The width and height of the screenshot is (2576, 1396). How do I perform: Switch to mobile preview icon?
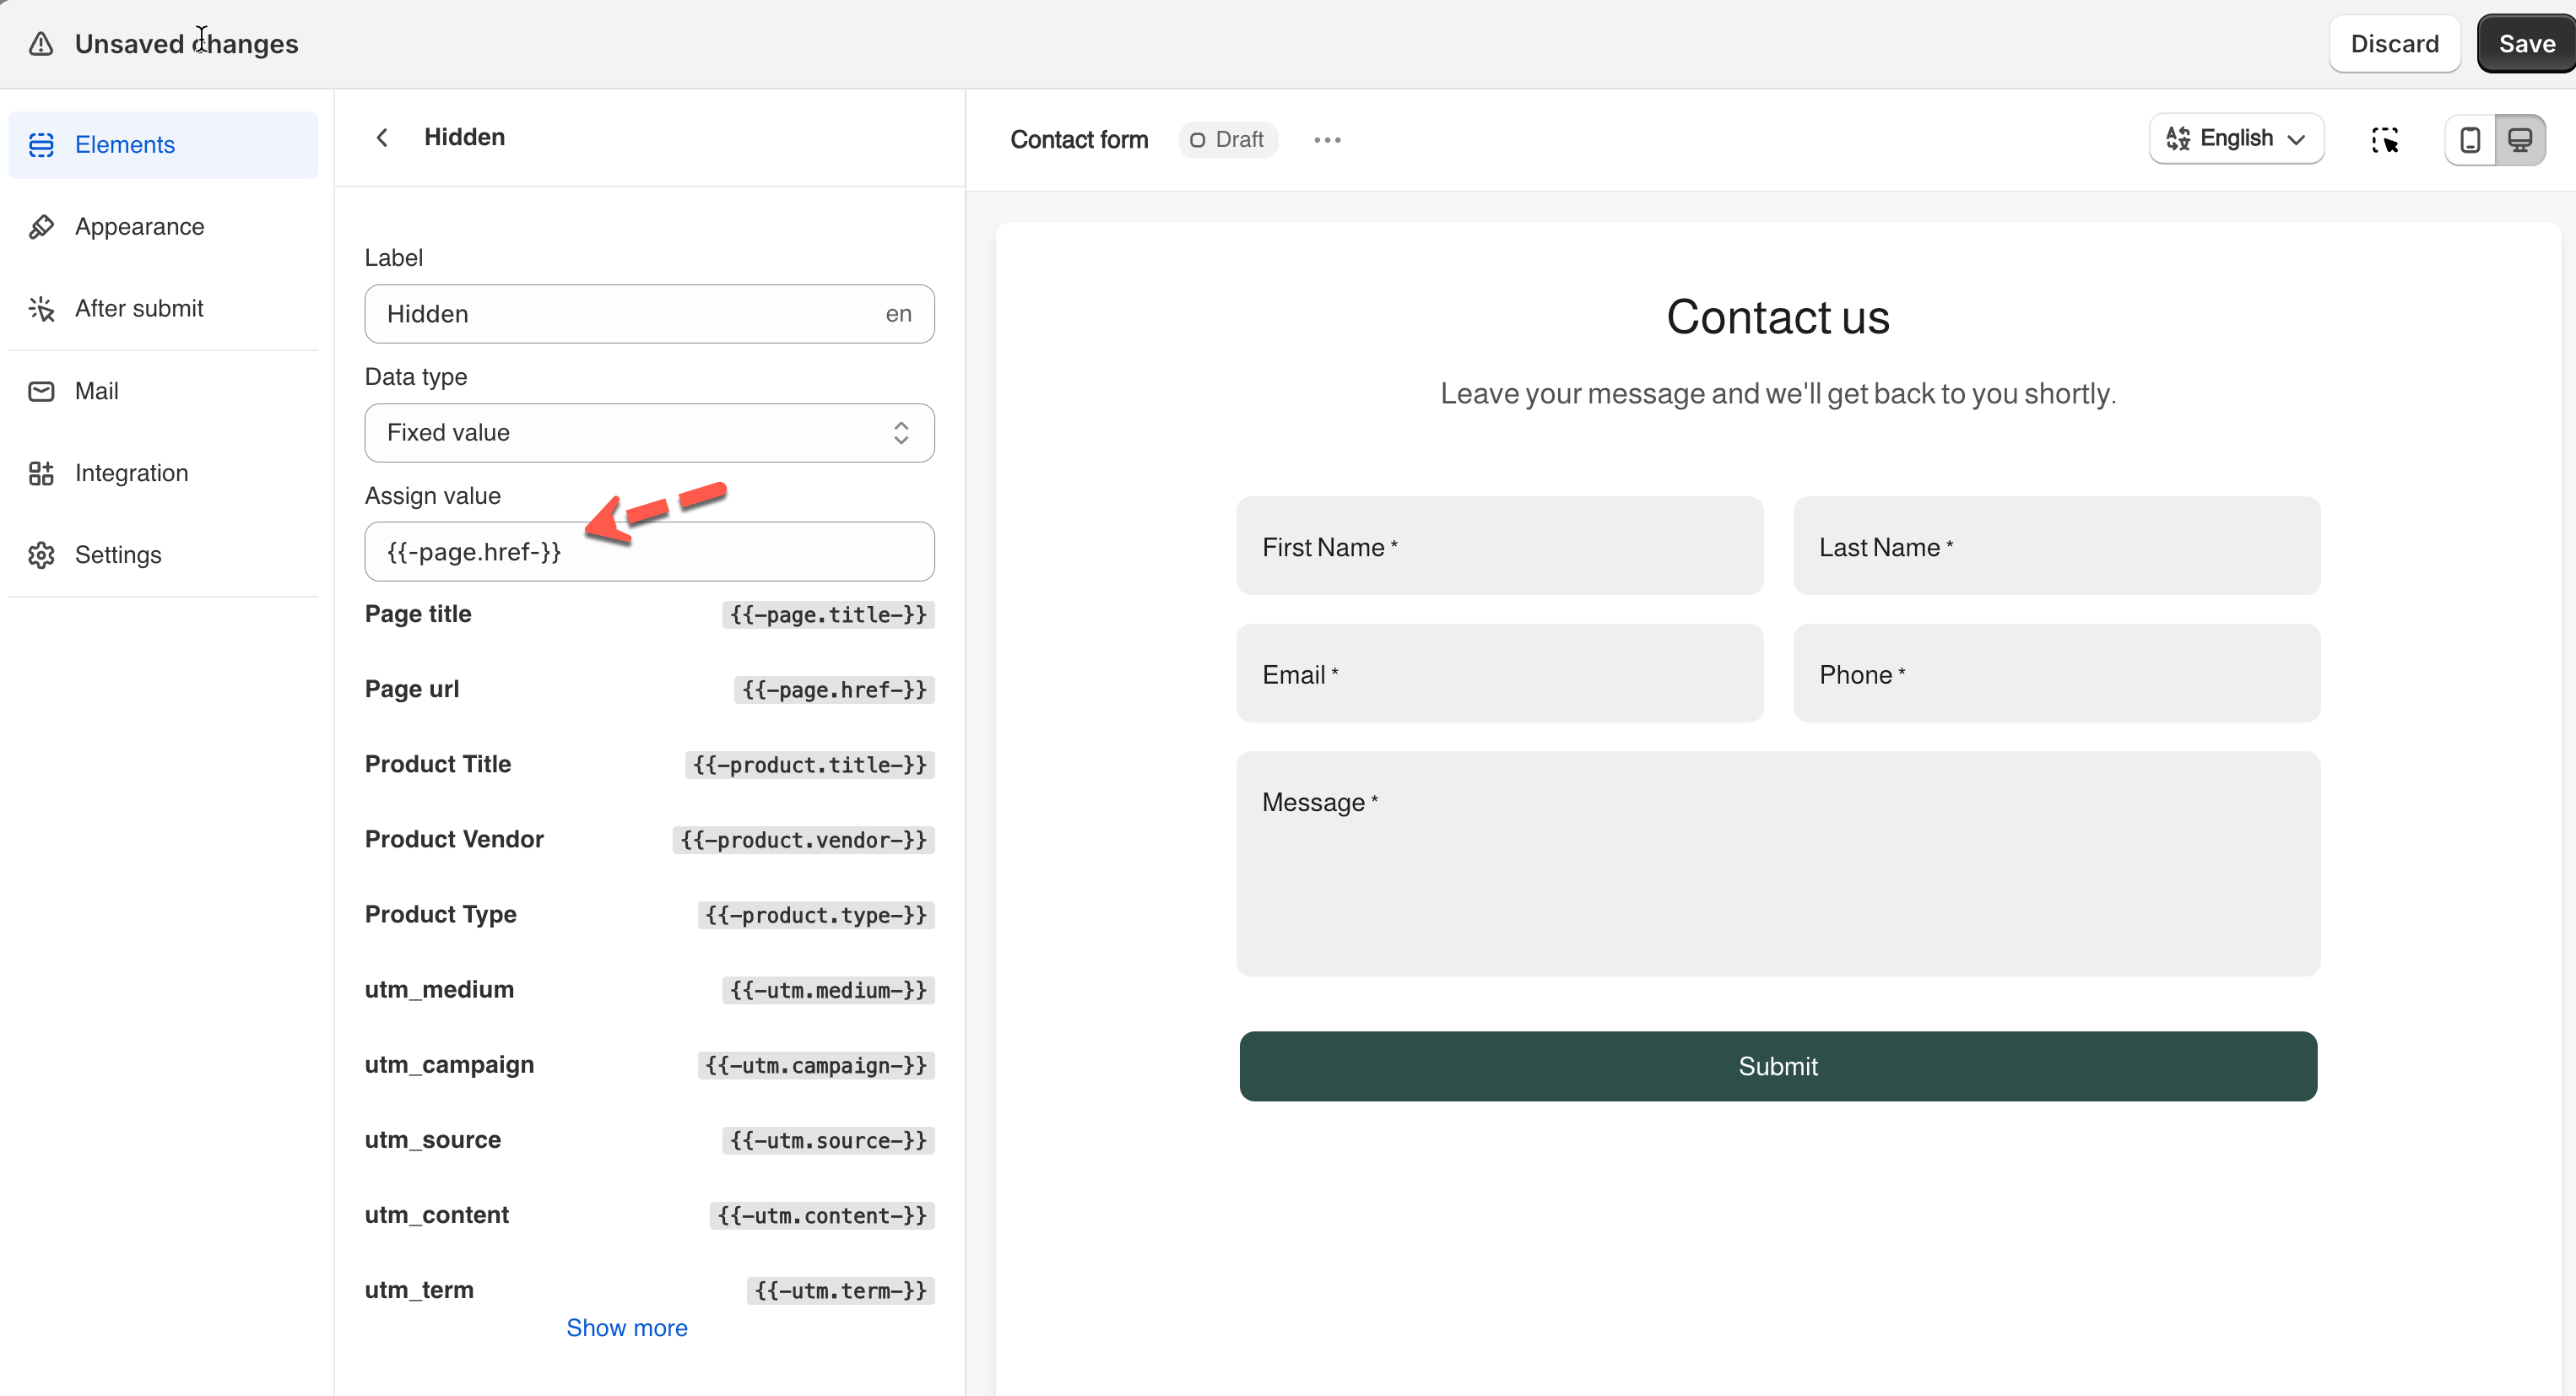coord(2470,140)
